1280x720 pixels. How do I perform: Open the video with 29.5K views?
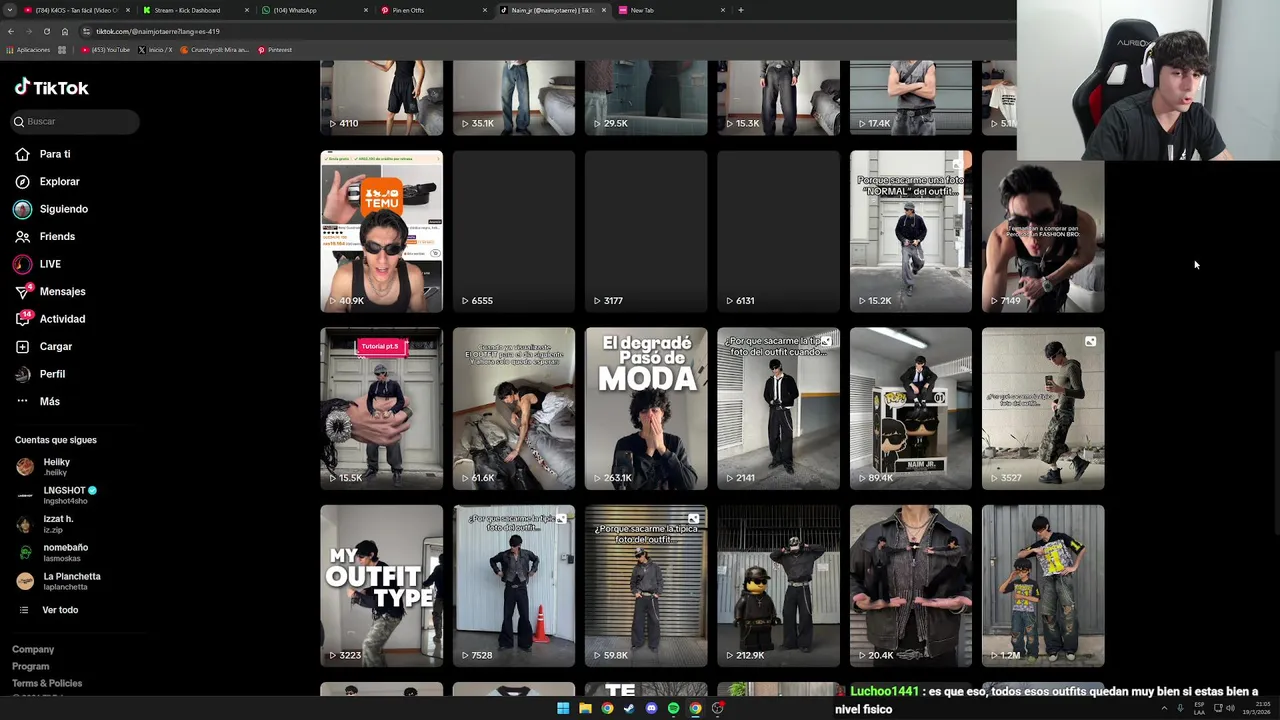pyautogui.click(x=645, y=97)
